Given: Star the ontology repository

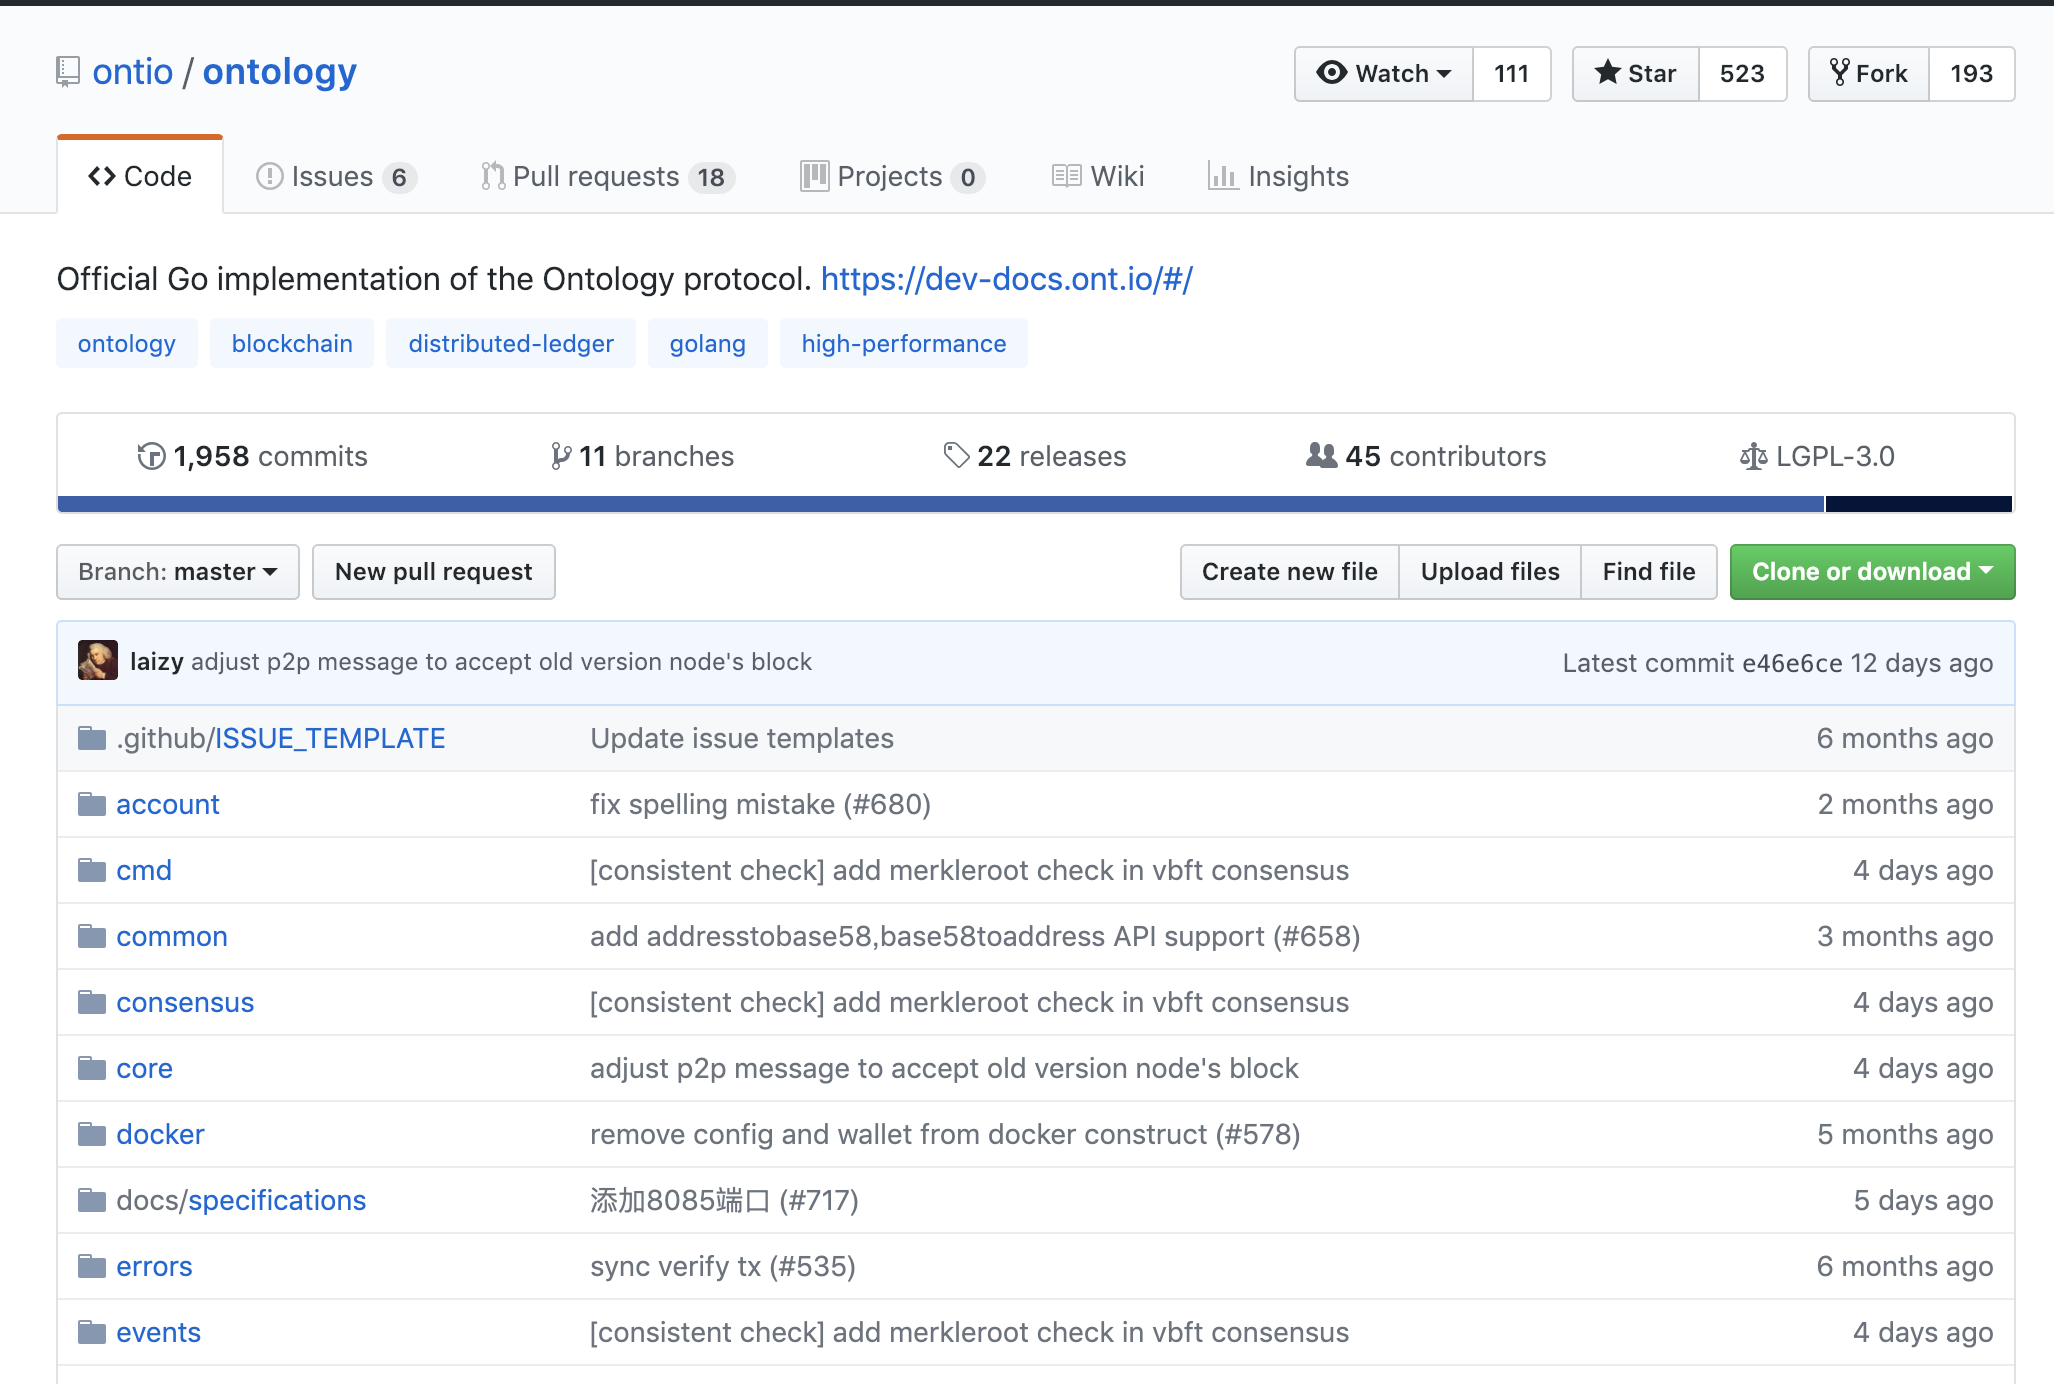Looking at the screenshot, I should pyautogui.click(x=1636, y=74).
